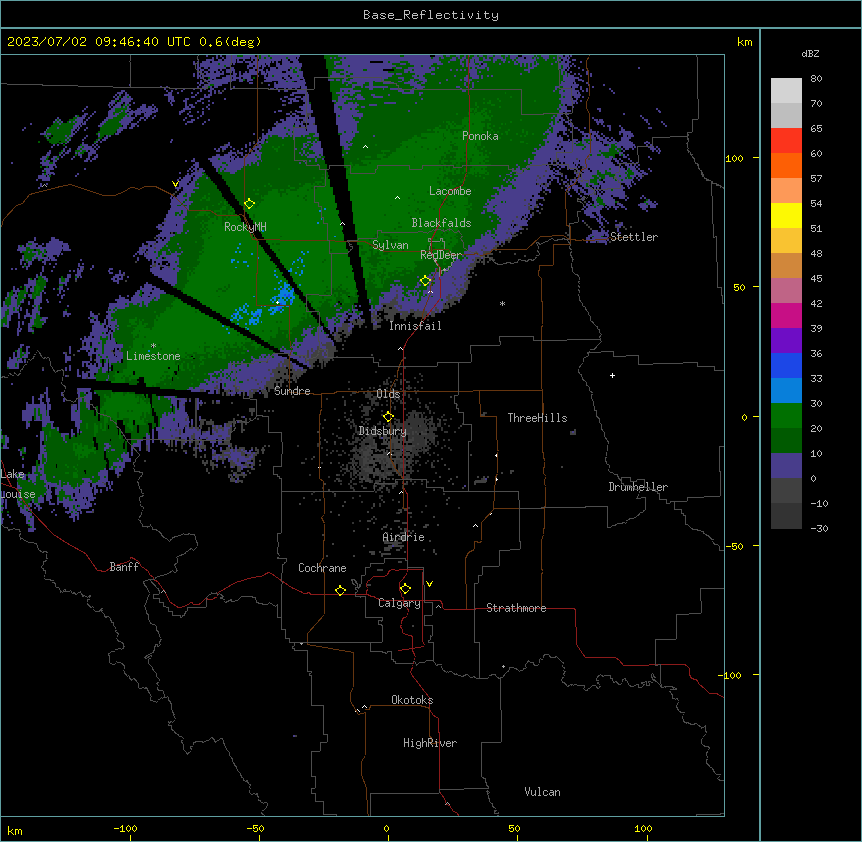The width and height of the screenshot is (862, 842).
Task: Select the red 60-65 dBZ legend swatch
Action: 786,141
